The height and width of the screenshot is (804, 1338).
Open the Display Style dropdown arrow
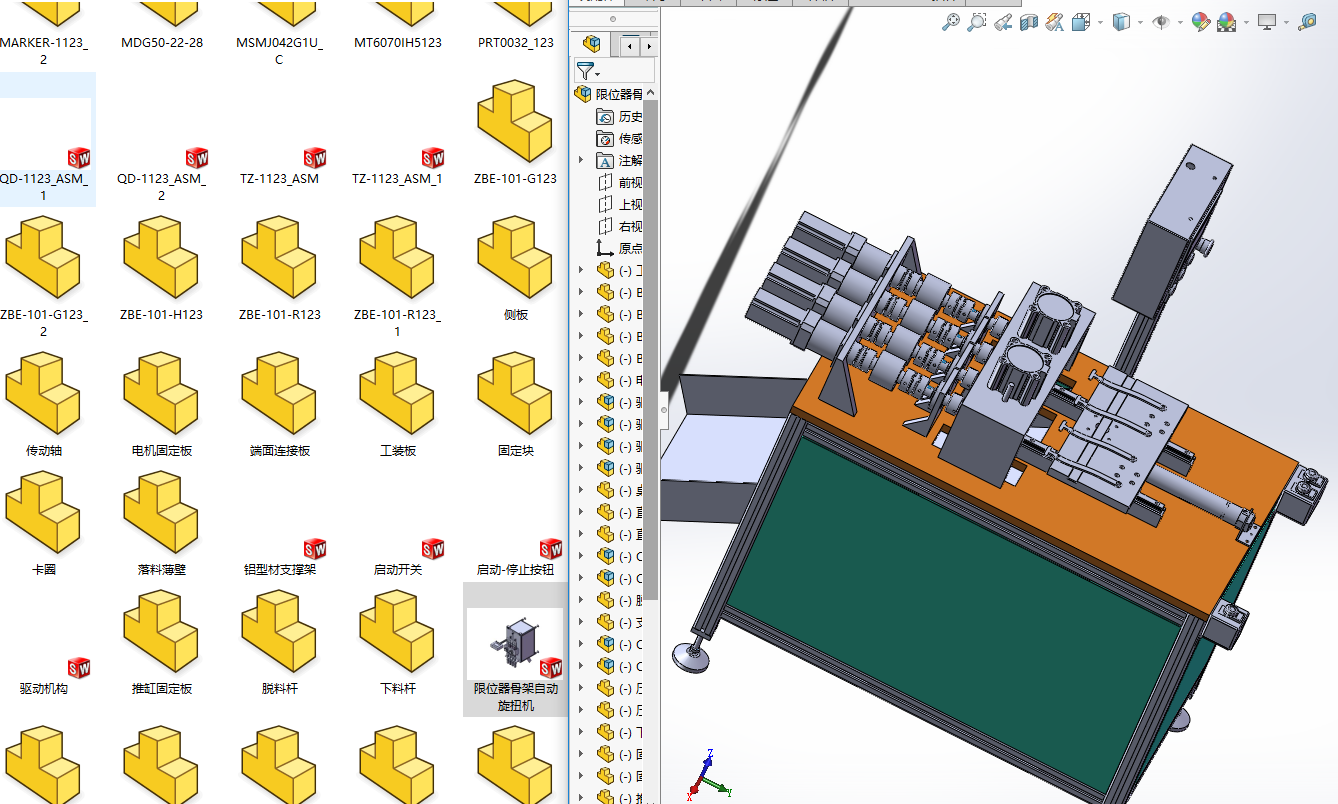pos(1141,22)
